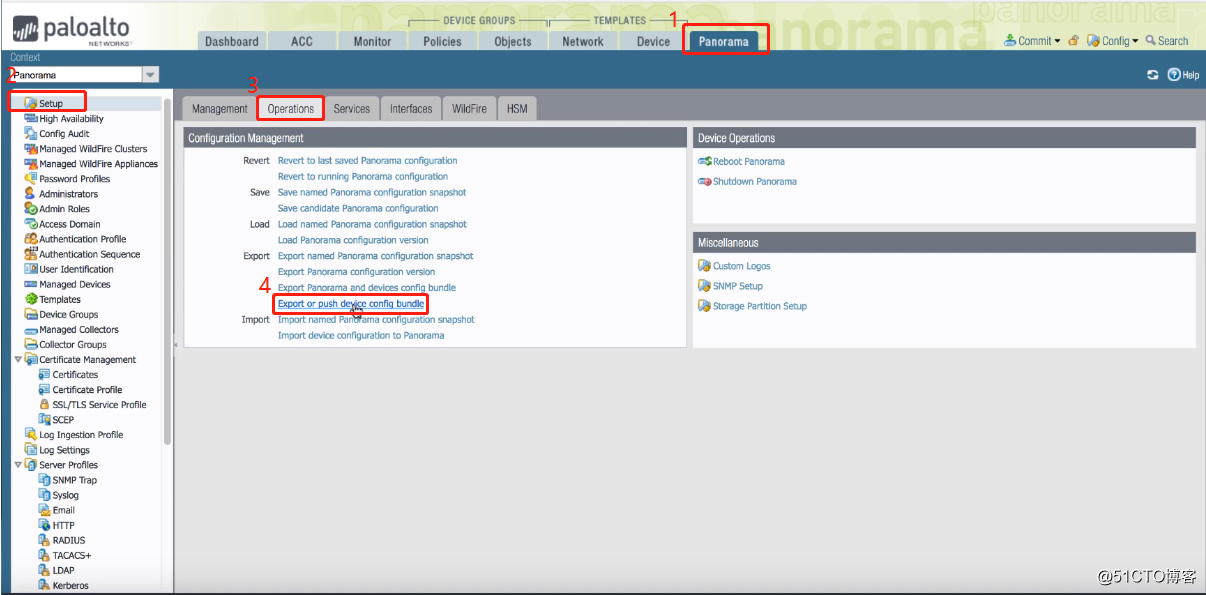Switch to the Interfaces sub-tab
Image resolution: width=1206 pixels, height=595 pixels.
(x=411, y=109)
